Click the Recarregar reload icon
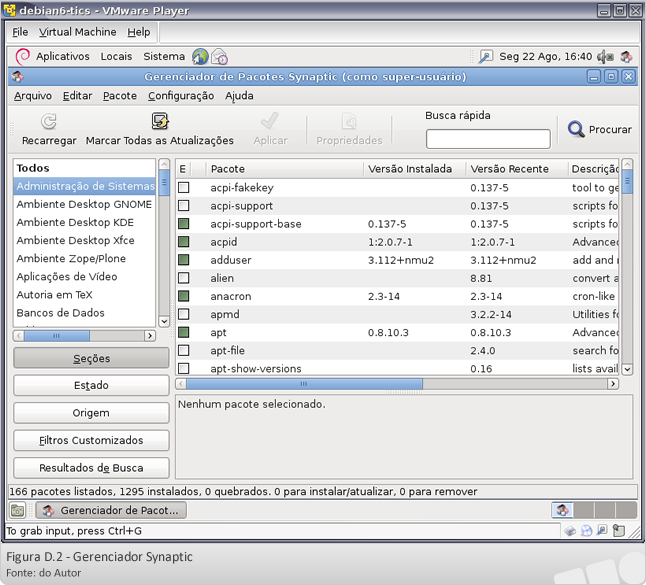646x585 pixels. (49, 121)
